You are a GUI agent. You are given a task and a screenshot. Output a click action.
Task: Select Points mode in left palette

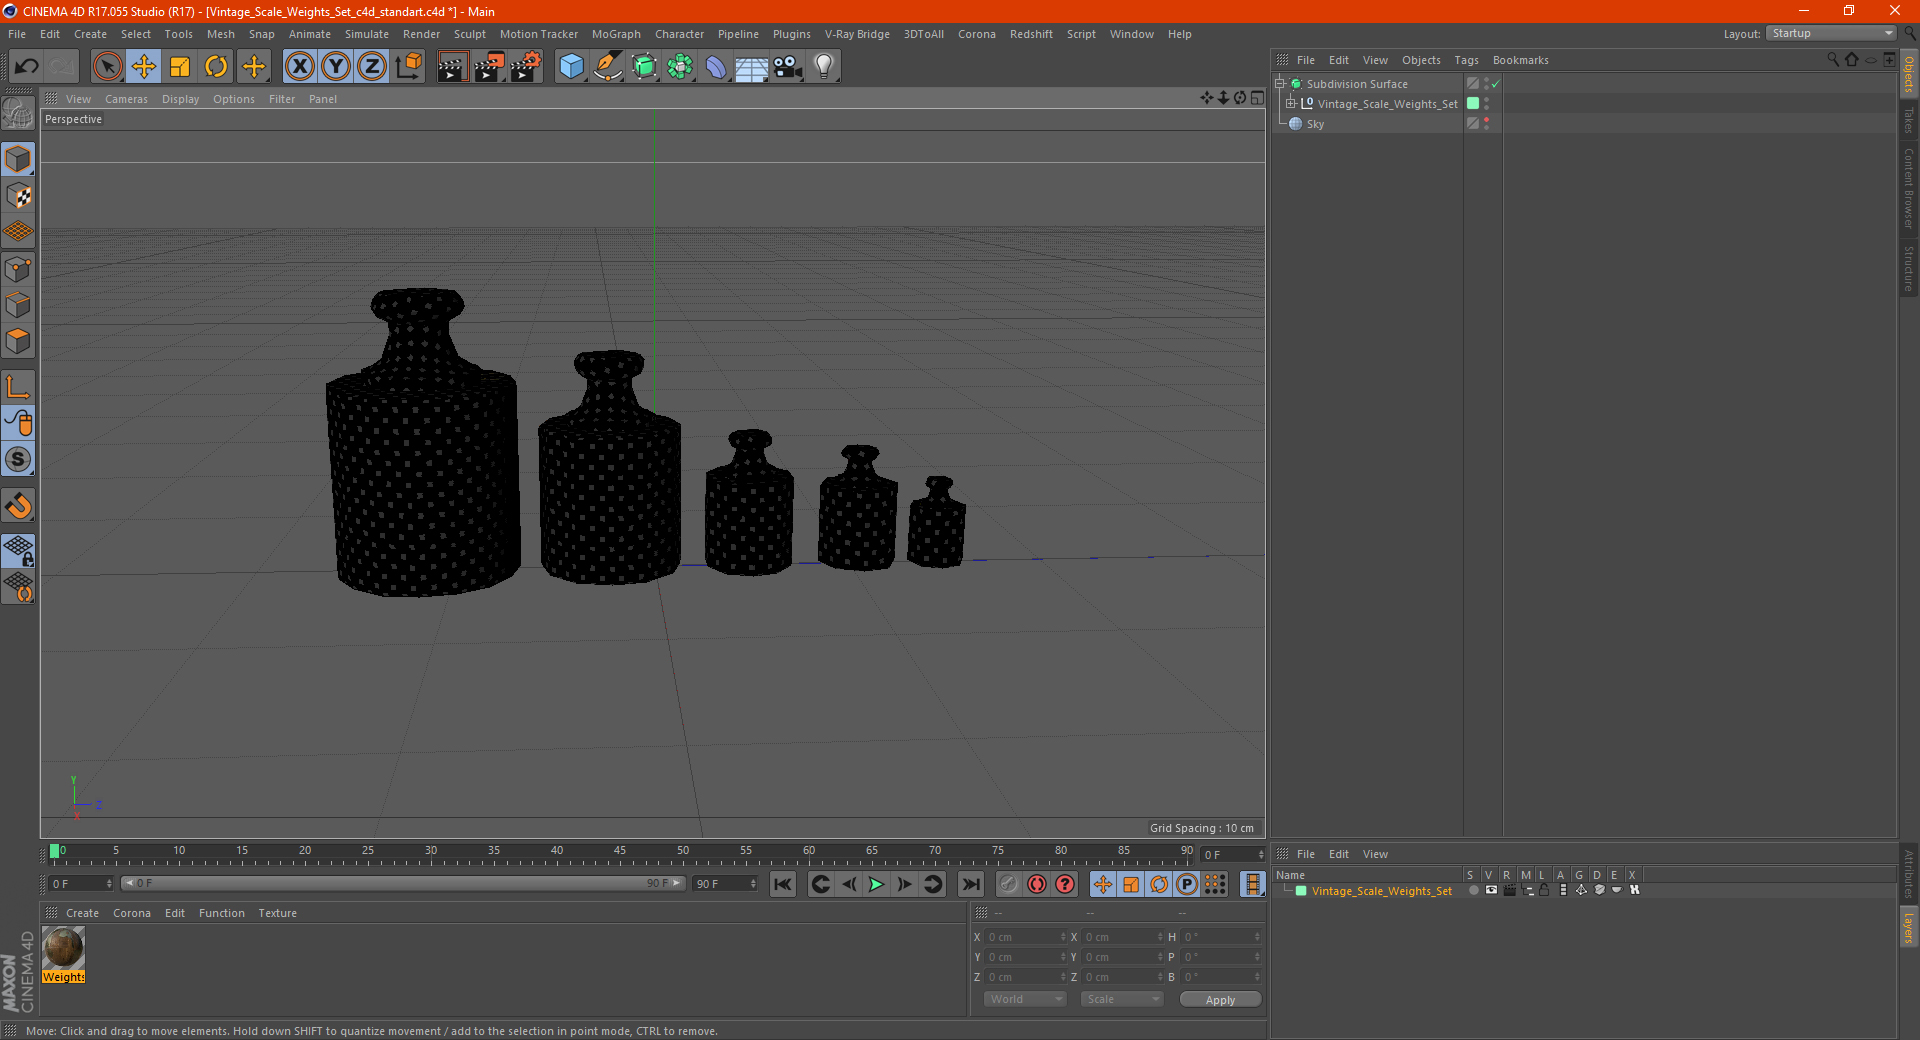[x=18, y=269]
